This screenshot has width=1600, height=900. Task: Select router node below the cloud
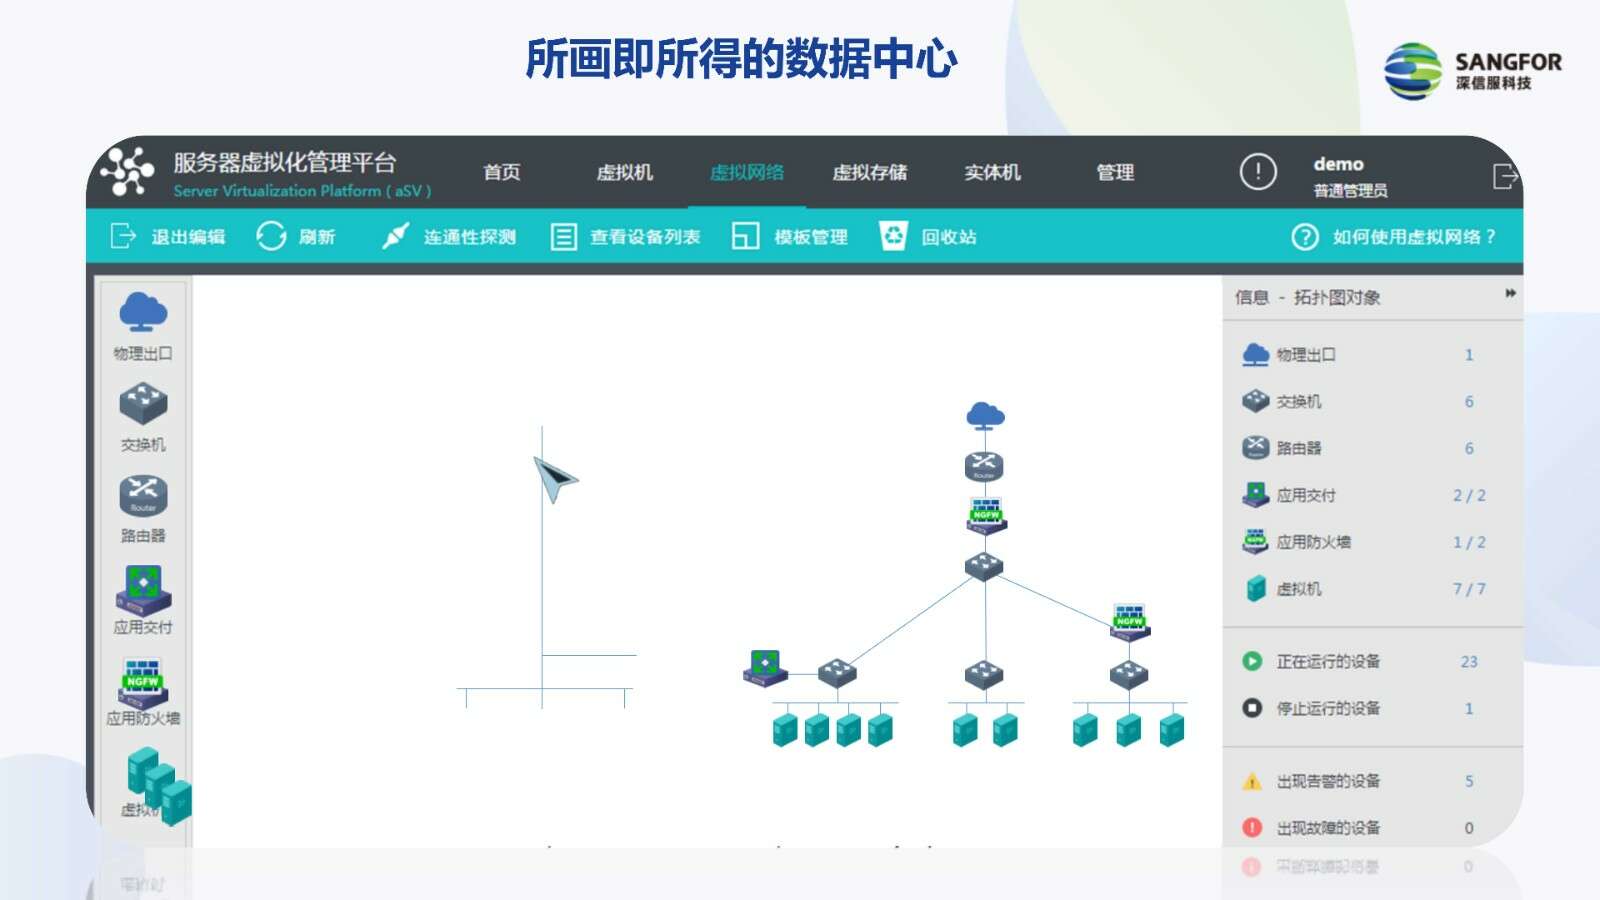(x=984, y=466)
